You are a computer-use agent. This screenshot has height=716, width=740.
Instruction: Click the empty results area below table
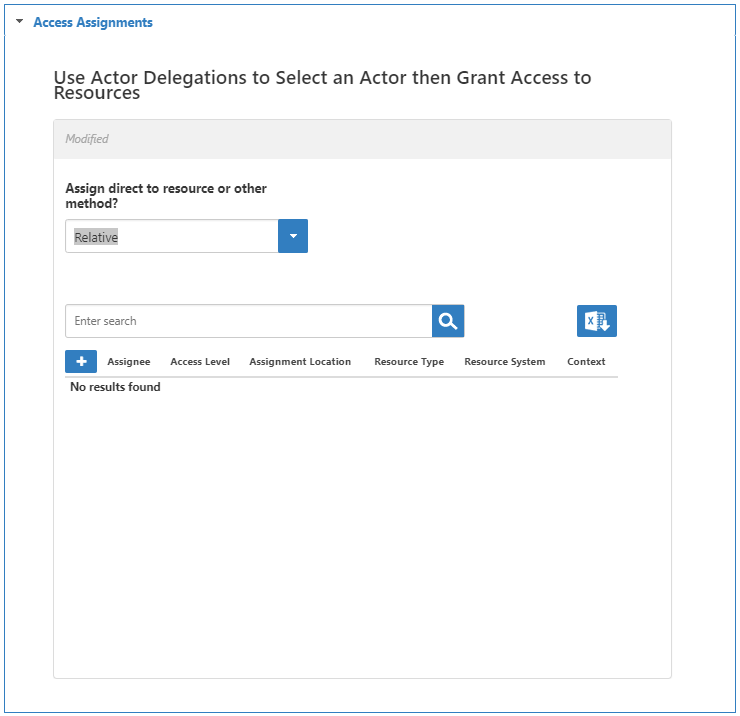pyautogui.click(x=360, y=530)
